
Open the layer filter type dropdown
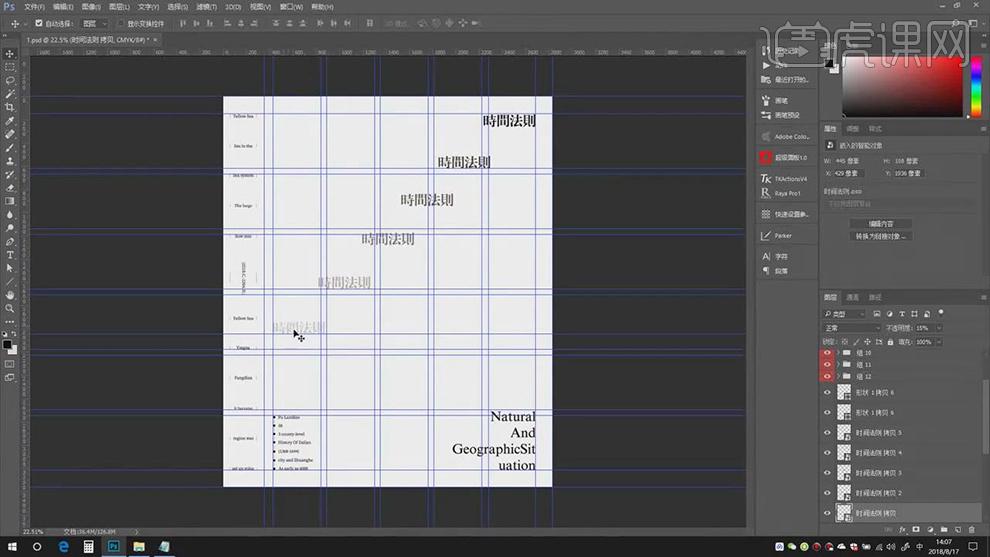click(x=844, y=314)
